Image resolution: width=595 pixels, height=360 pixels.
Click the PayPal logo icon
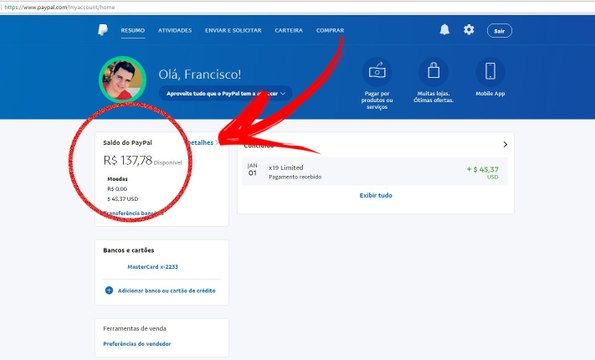coord(102,30)
